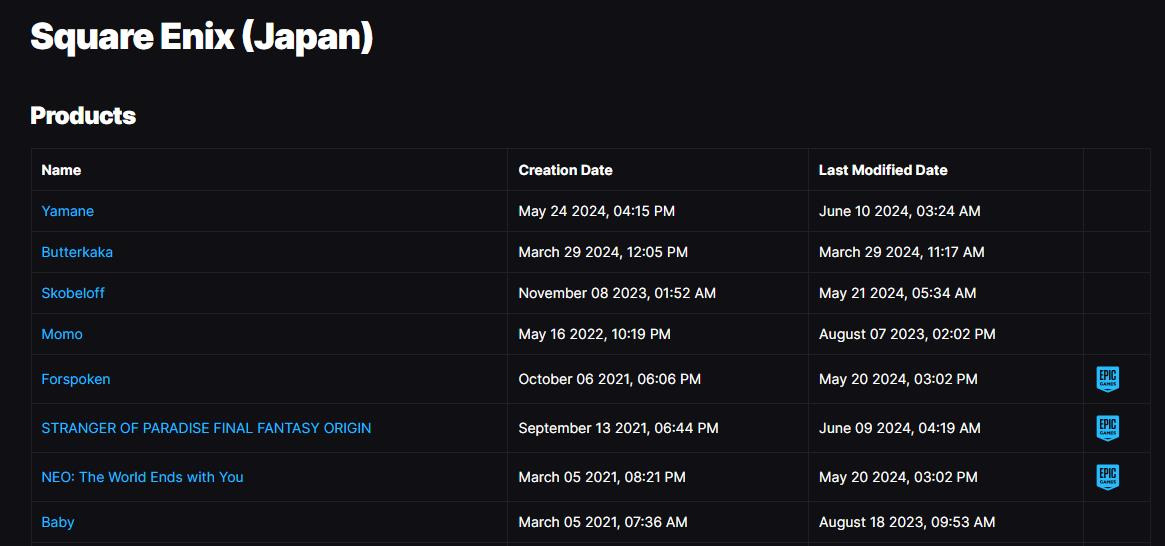Click the Creation Date column header
This screenshot has width=1165, height=546.
pos(565,170)
